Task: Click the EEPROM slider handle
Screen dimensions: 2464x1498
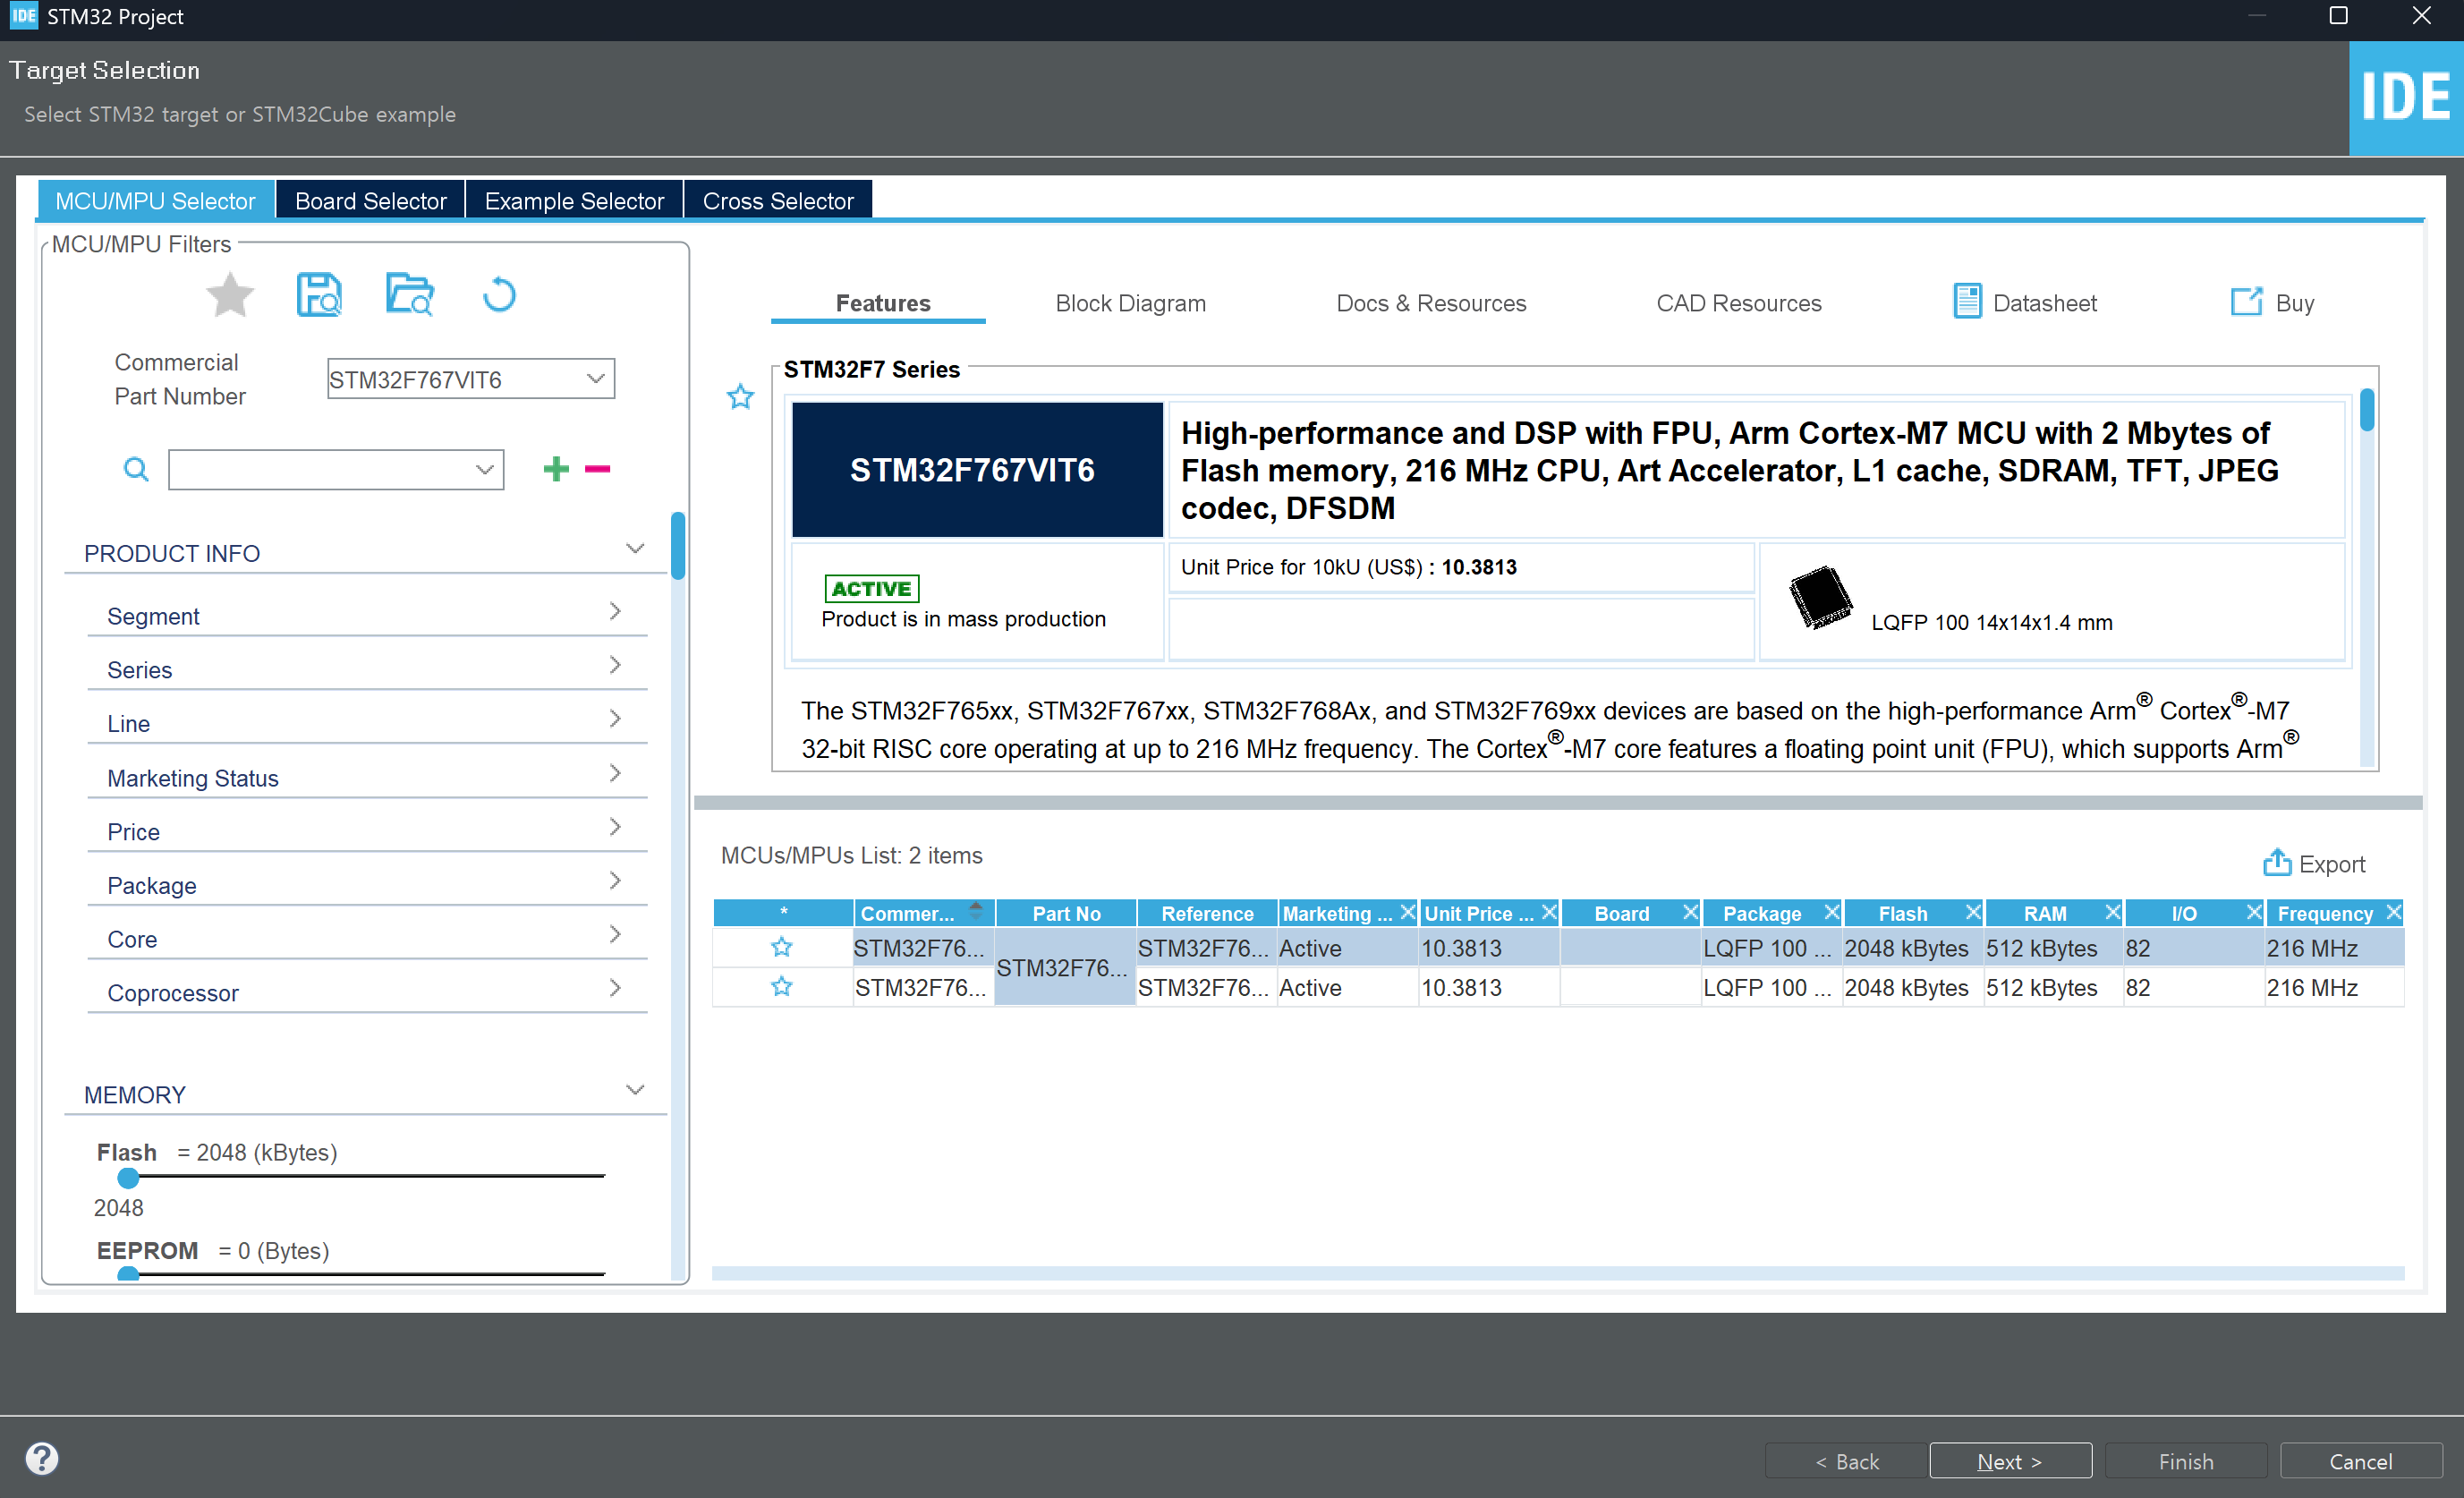Action: pos(128,1274)
